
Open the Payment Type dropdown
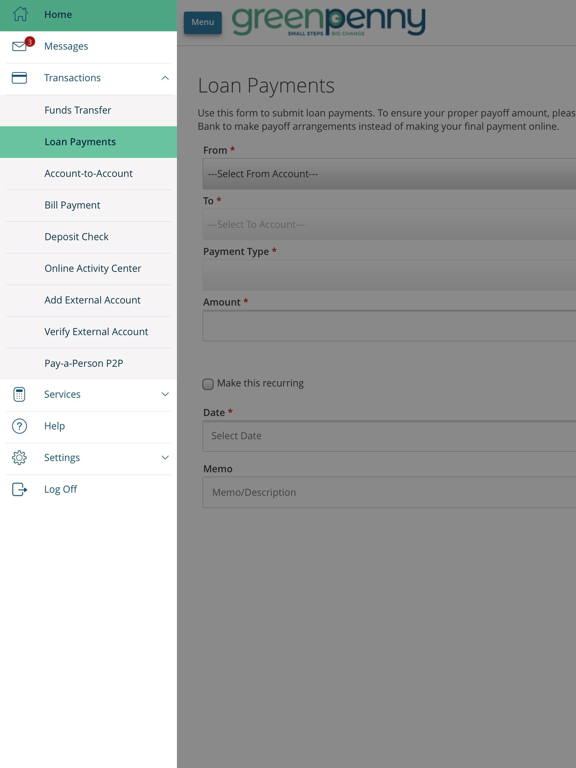[x=389, y=275]
